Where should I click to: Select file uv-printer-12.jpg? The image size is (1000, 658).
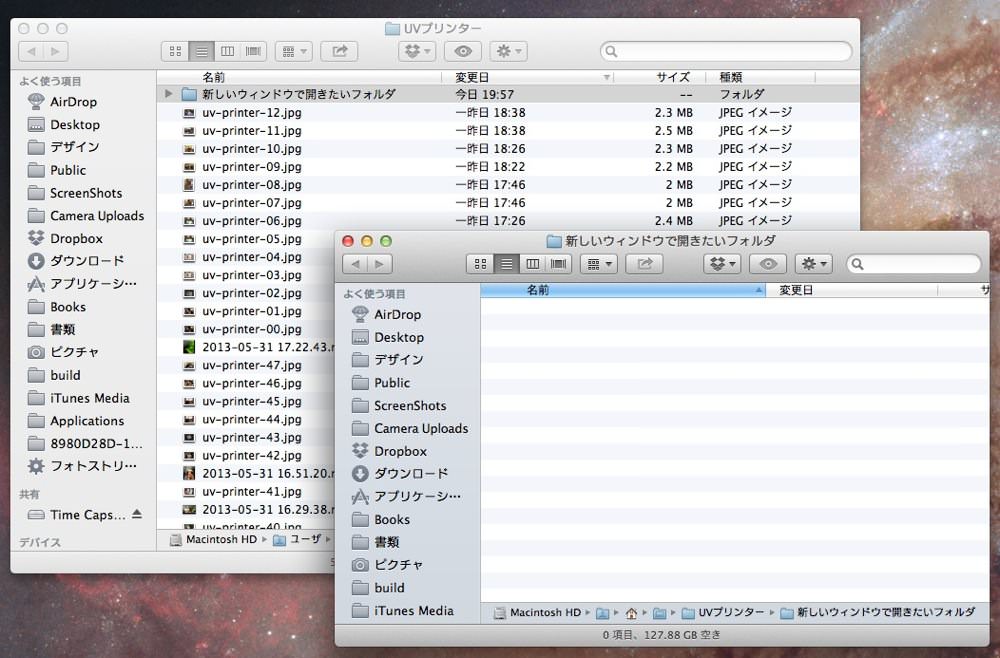click(251, 113)
